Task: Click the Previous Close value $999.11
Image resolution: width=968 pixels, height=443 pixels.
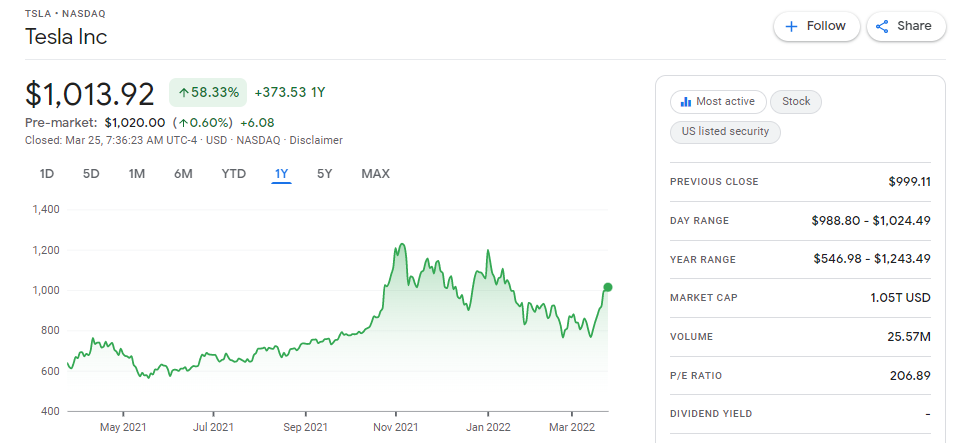Action: coord(909,182)
